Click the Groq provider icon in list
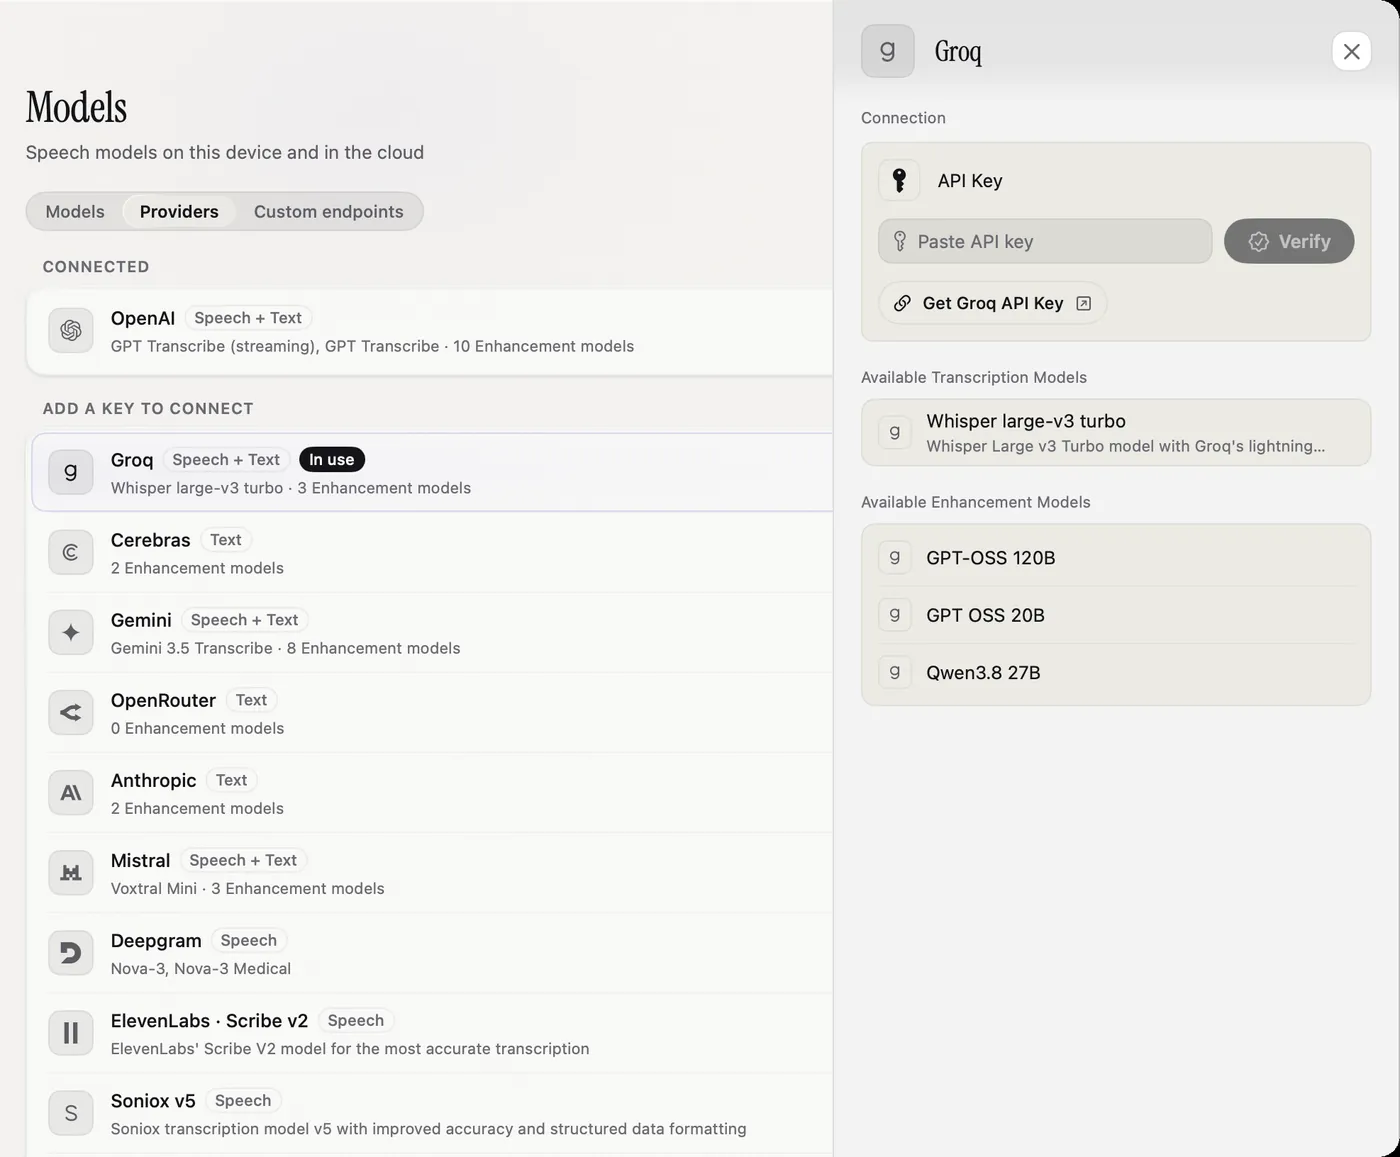 point(70,472)
